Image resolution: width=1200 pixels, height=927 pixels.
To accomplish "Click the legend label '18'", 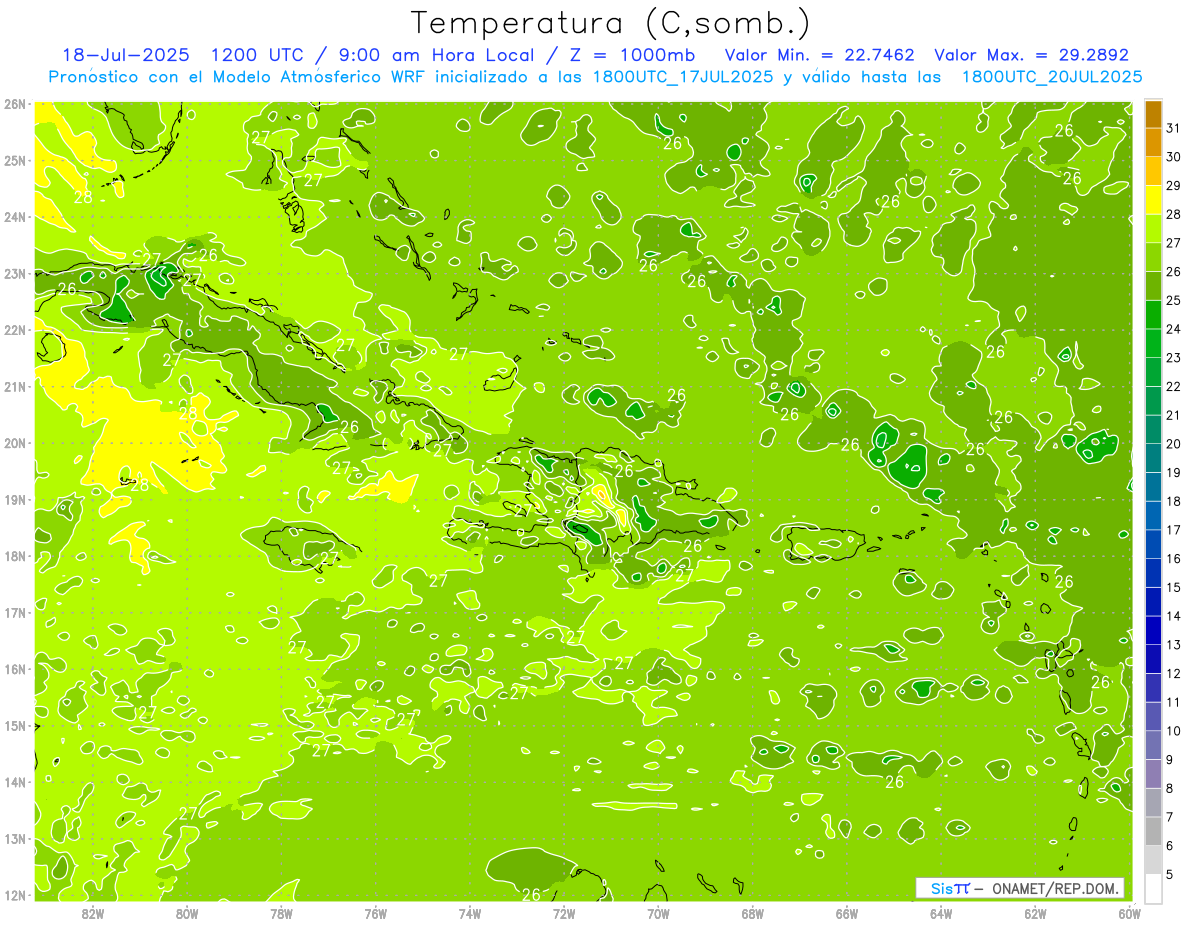I will tap(1173, 501).
